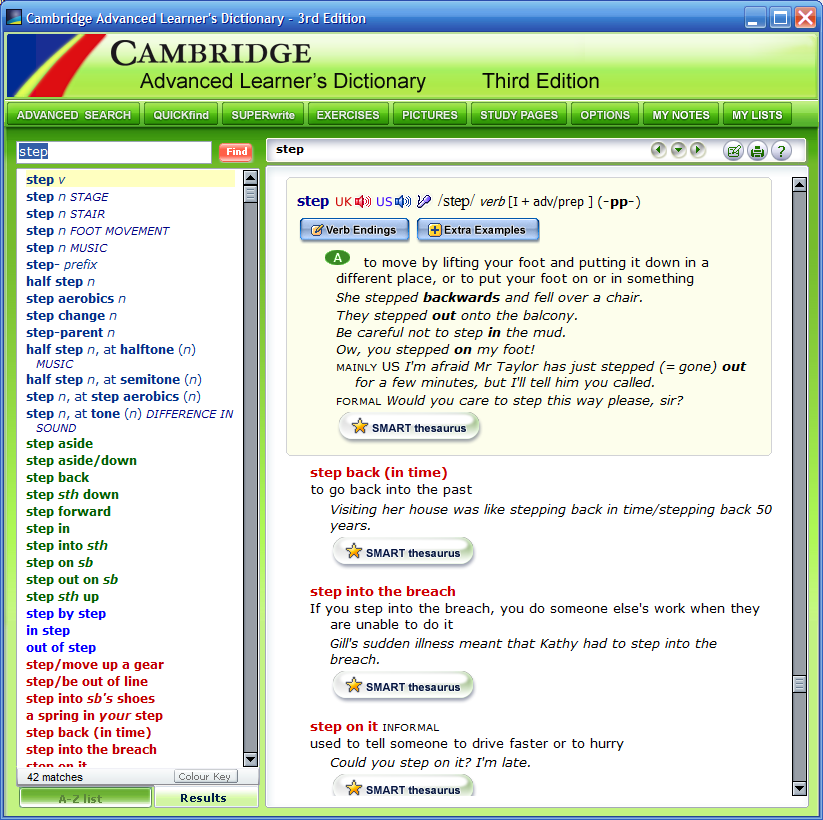
Task: Switch to the A-Z list tab
Action: click(85, 797)
